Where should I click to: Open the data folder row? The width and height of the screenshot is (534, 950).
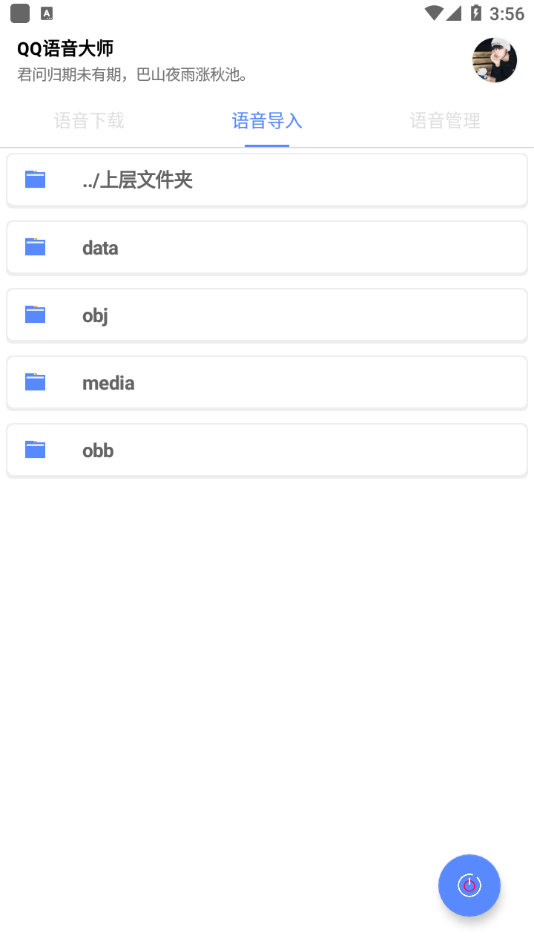click(x=267, y=248)
